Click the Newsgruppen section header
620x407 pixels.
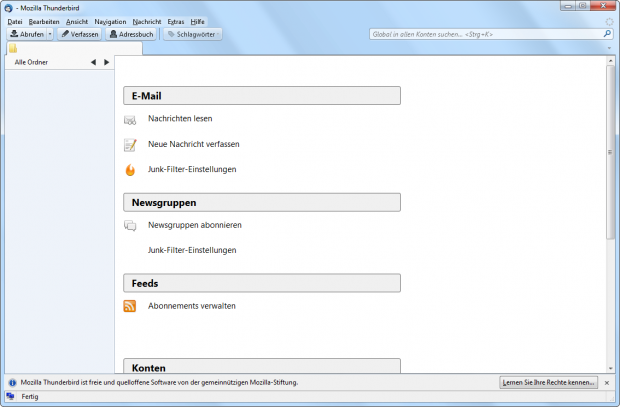pyautogui.click(x=262, y=203)
